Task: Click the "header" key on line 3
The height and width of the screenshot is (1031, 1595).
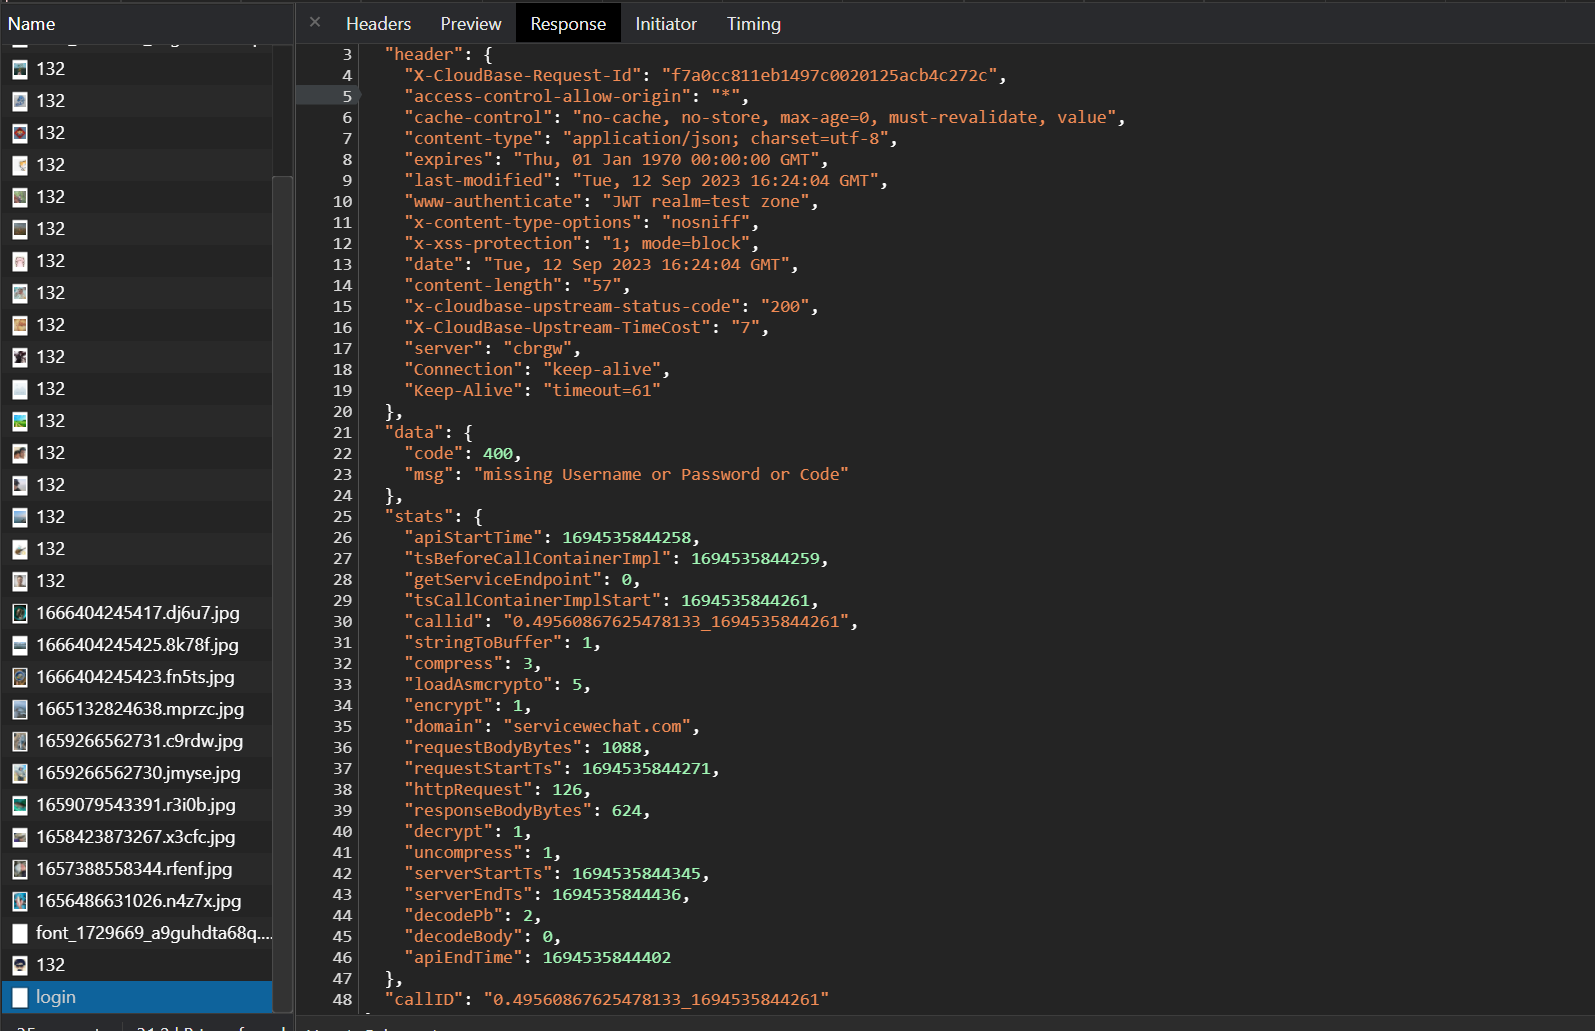Action: pos(423,54)
